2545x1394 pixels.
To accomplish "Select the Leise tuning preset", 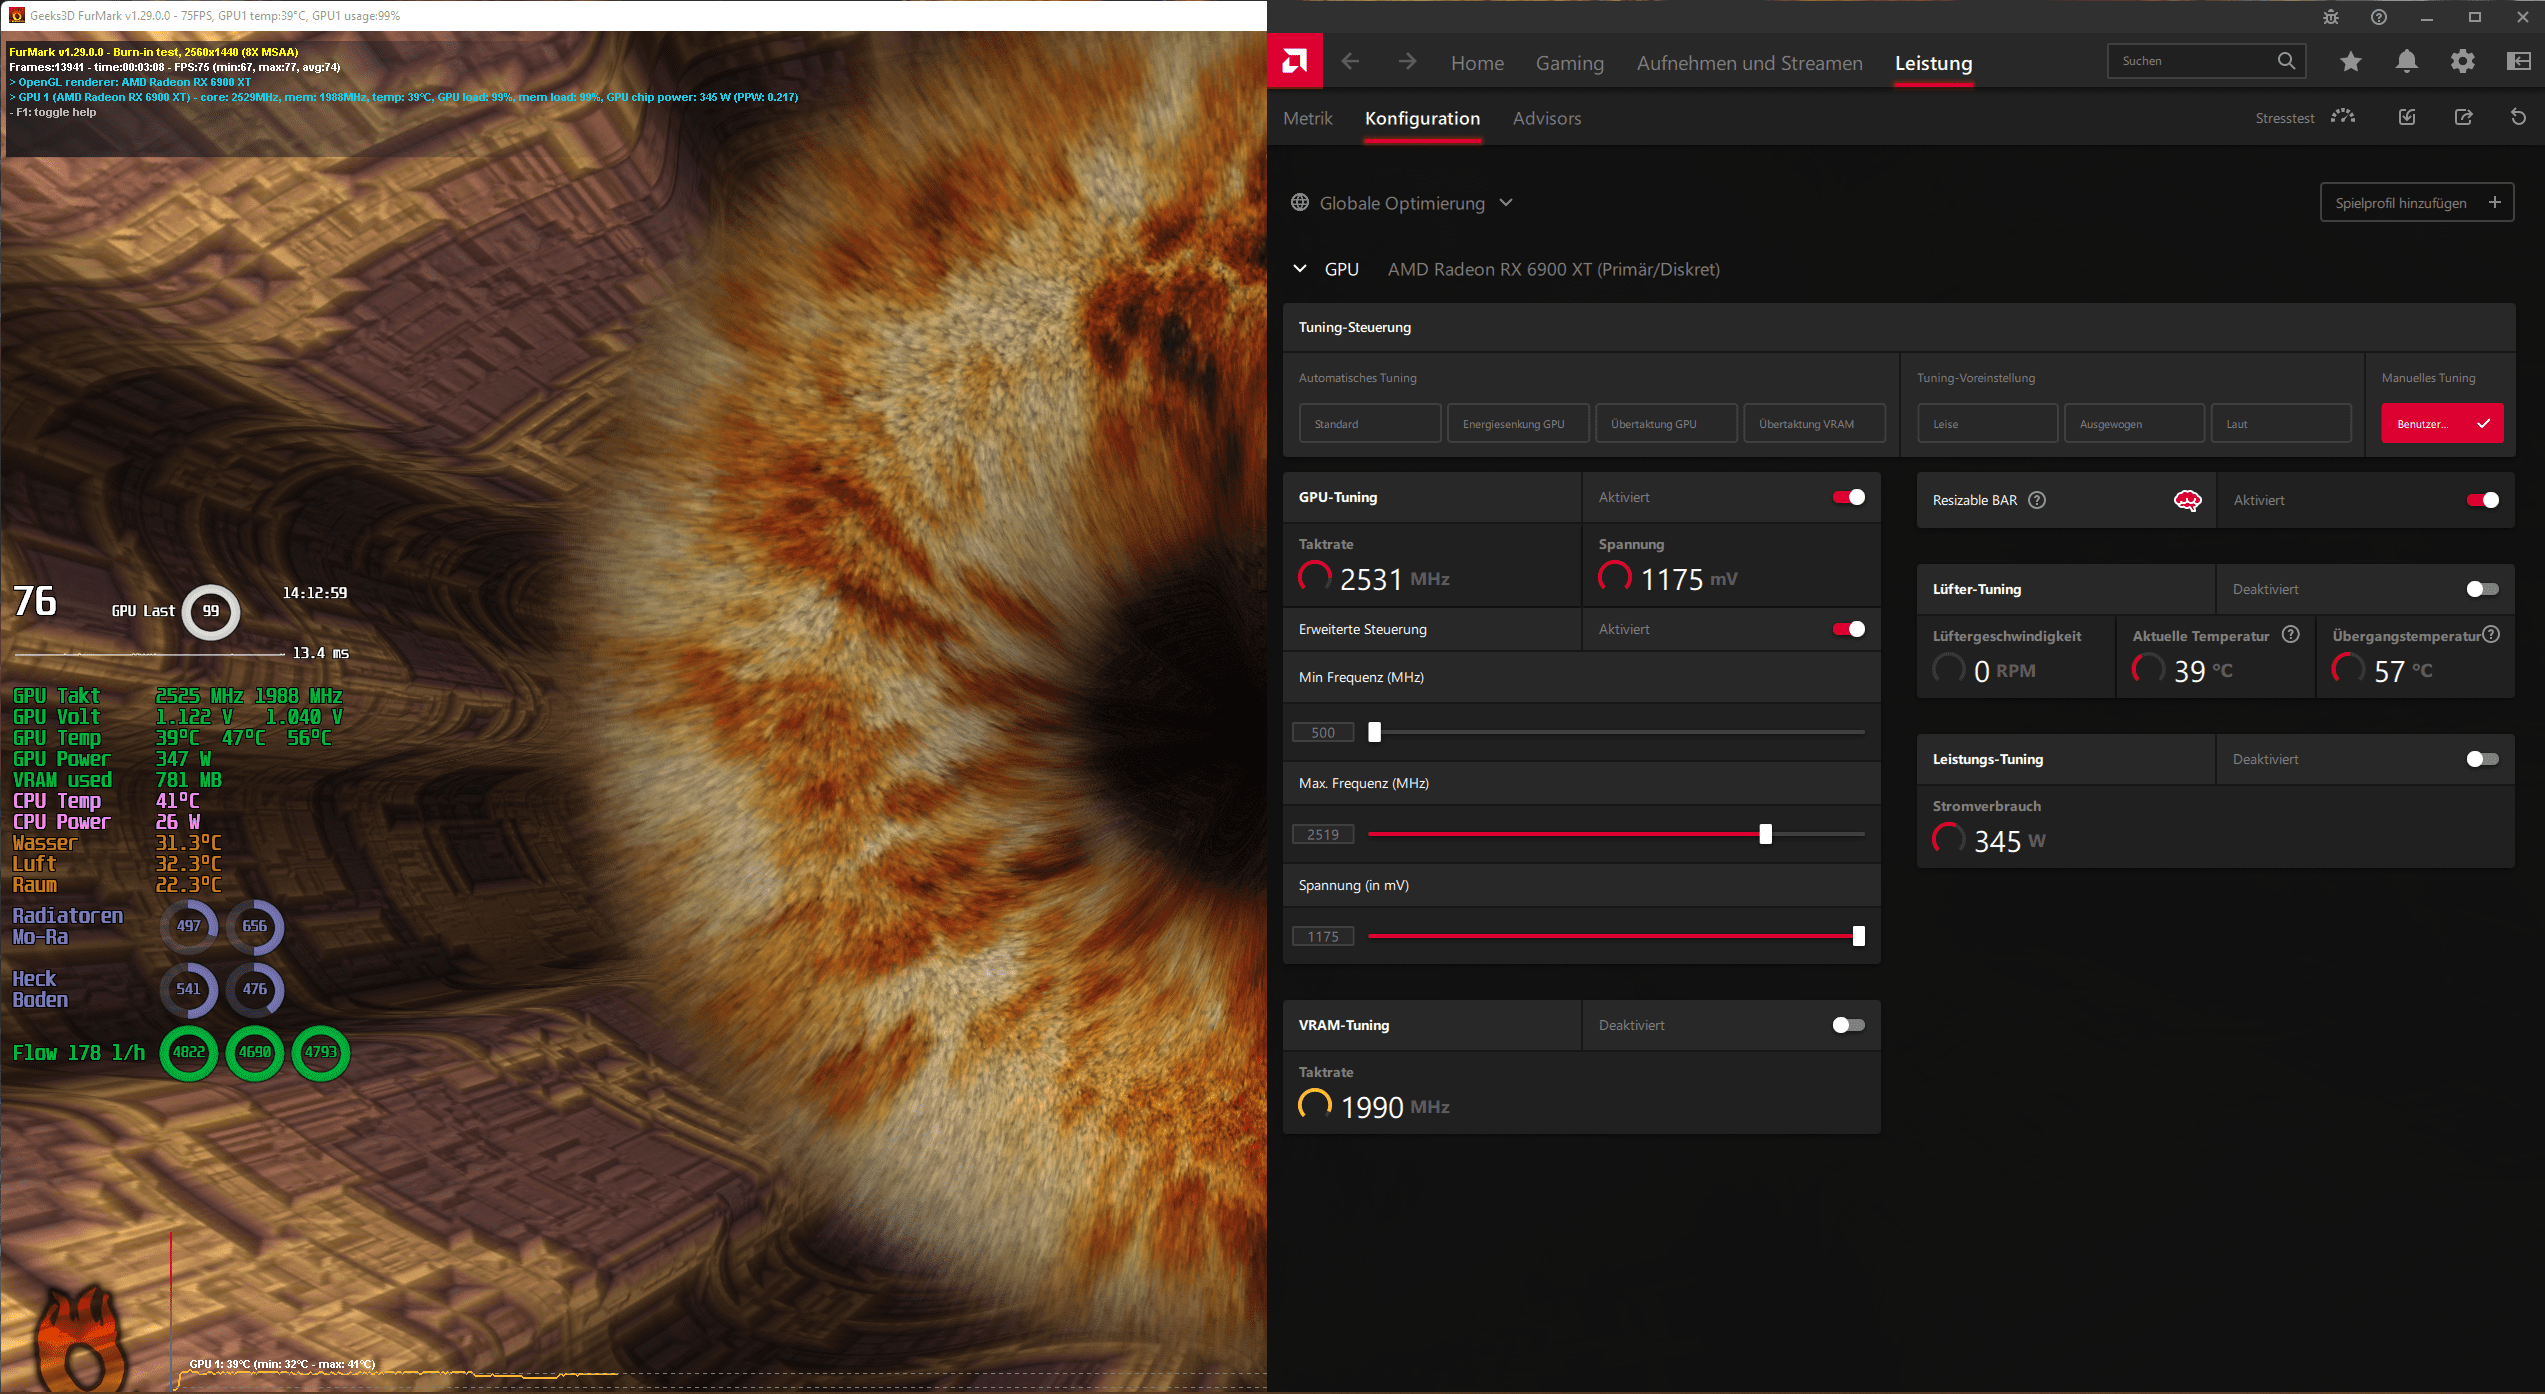I will pyautogui.click(x=1988, y=424).
